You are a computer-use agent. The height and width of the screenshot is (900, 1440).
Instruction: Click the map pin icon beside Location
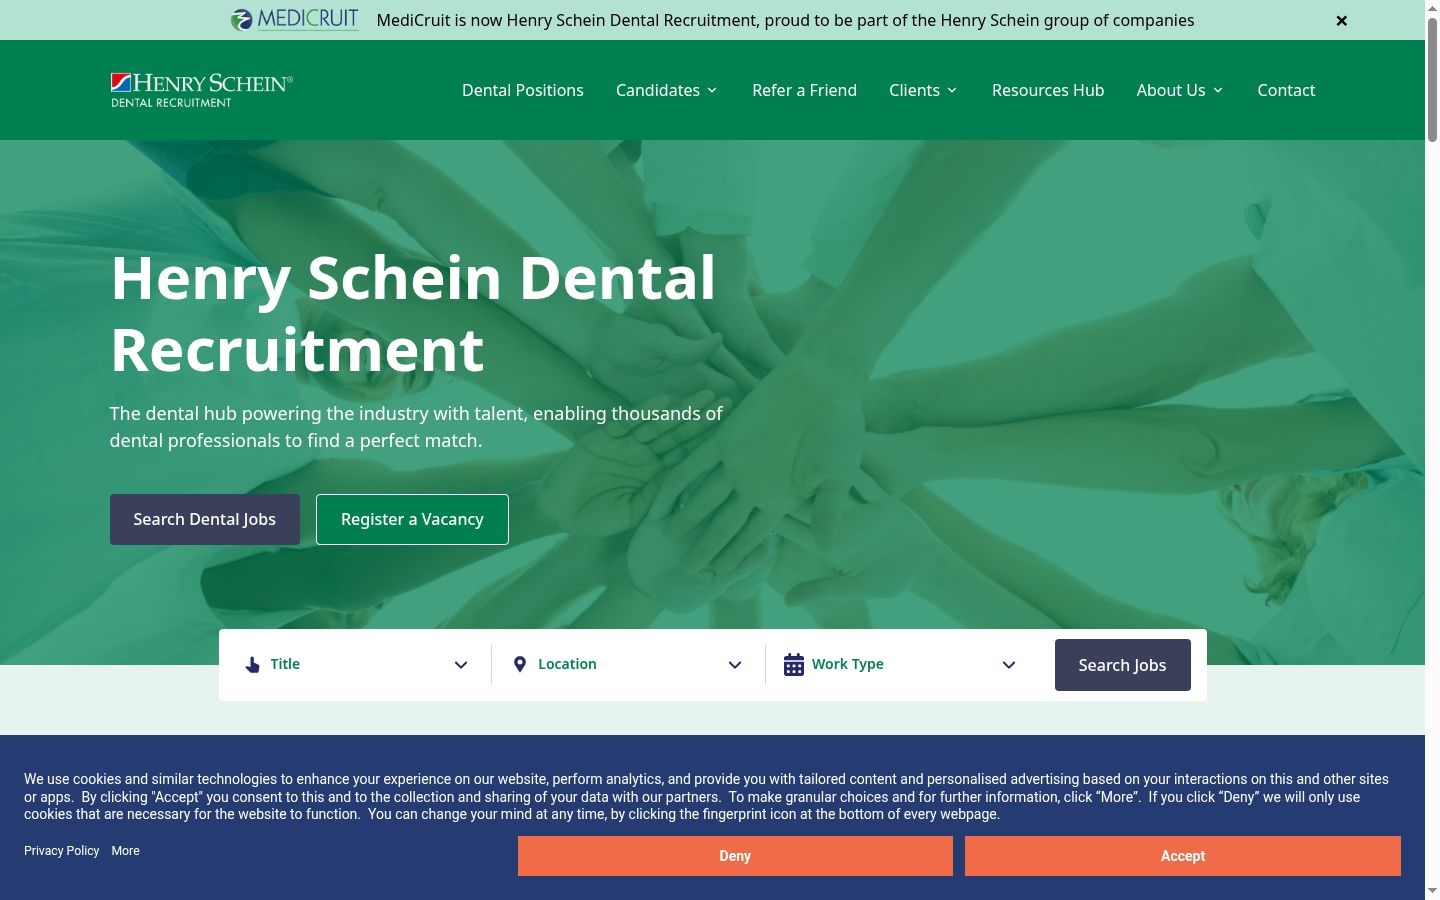[520, 664]
